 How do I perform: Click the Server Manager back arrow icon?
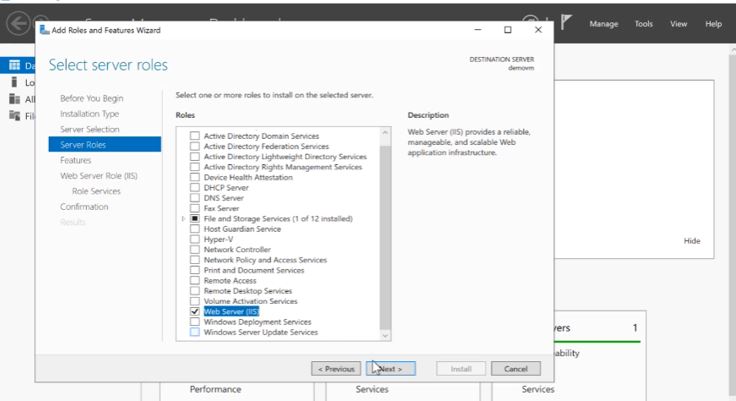click(x=18, y=23)
